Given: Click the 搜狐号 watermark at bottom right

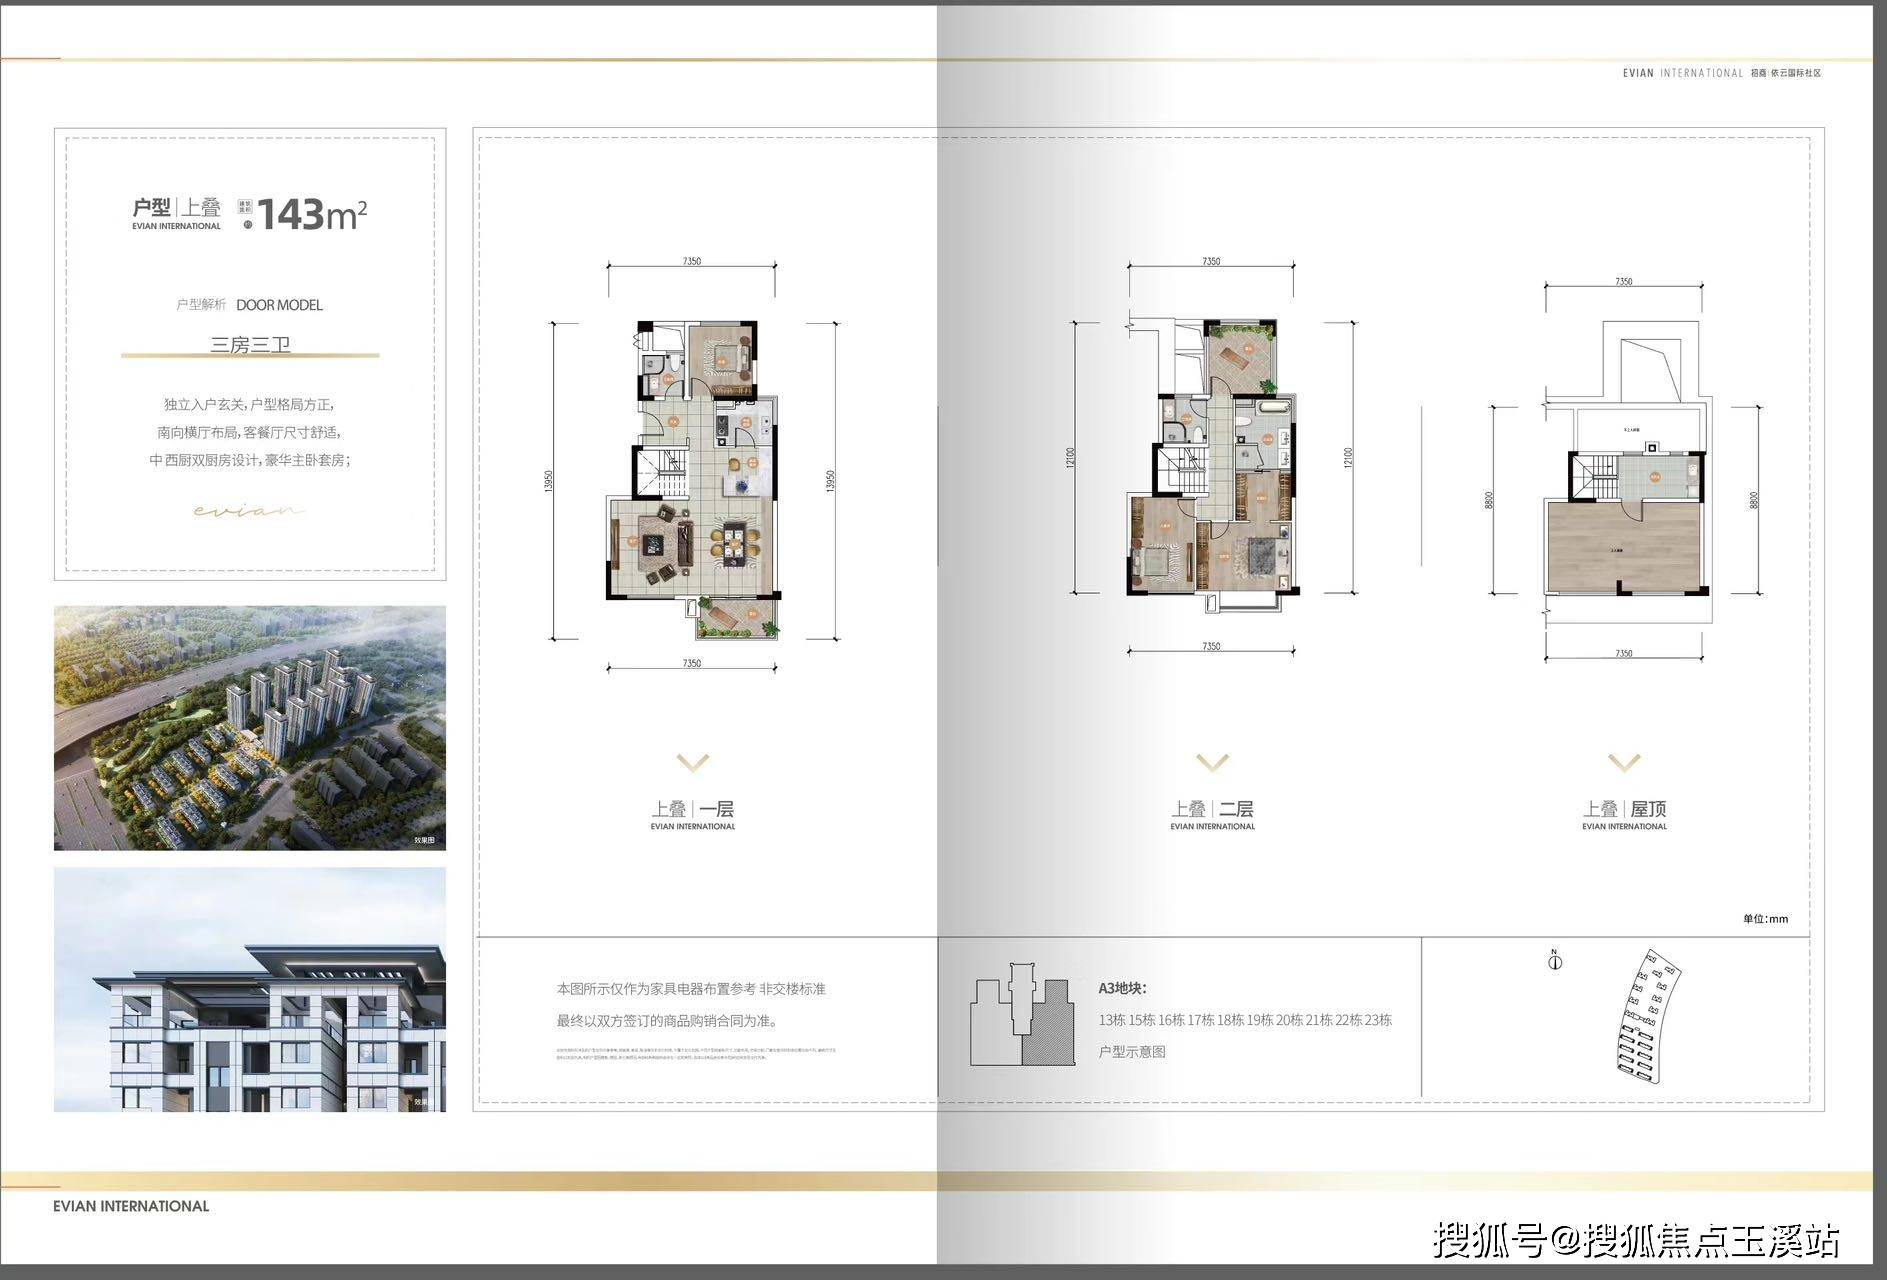Looking at the screenshot, I should click(1635, 1240).
